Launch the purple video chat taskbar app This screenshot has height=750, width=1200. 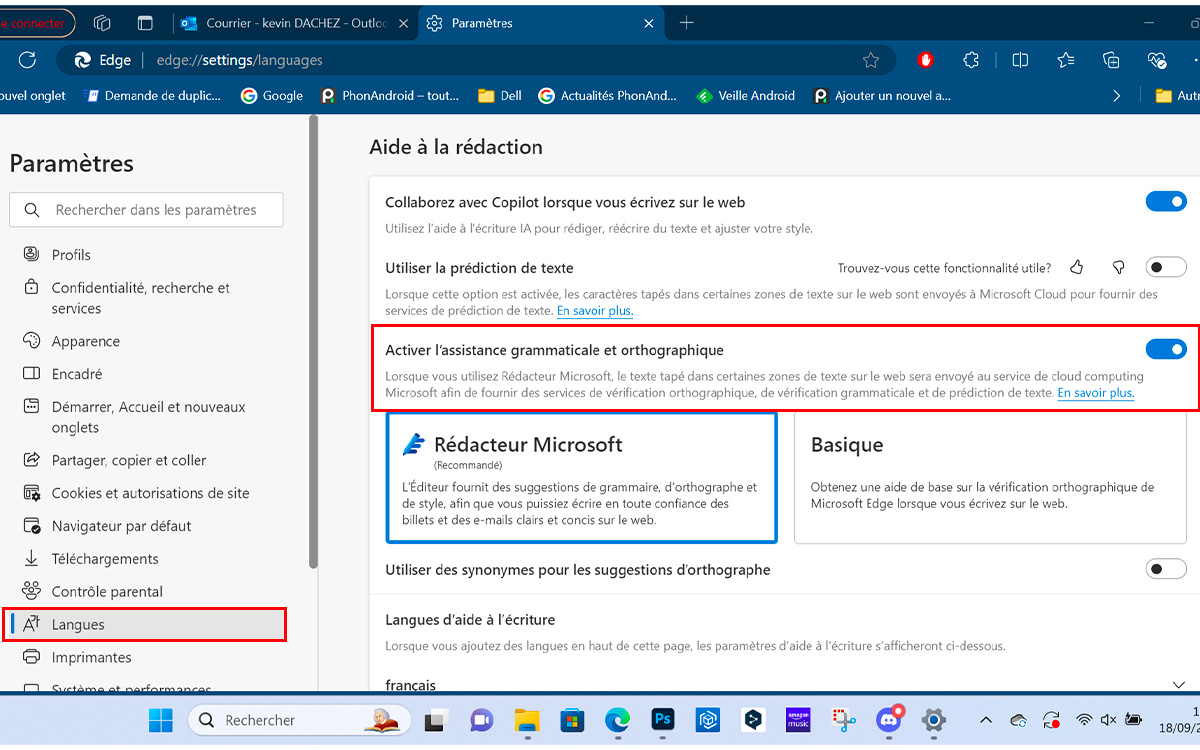(x=481, y=720)
